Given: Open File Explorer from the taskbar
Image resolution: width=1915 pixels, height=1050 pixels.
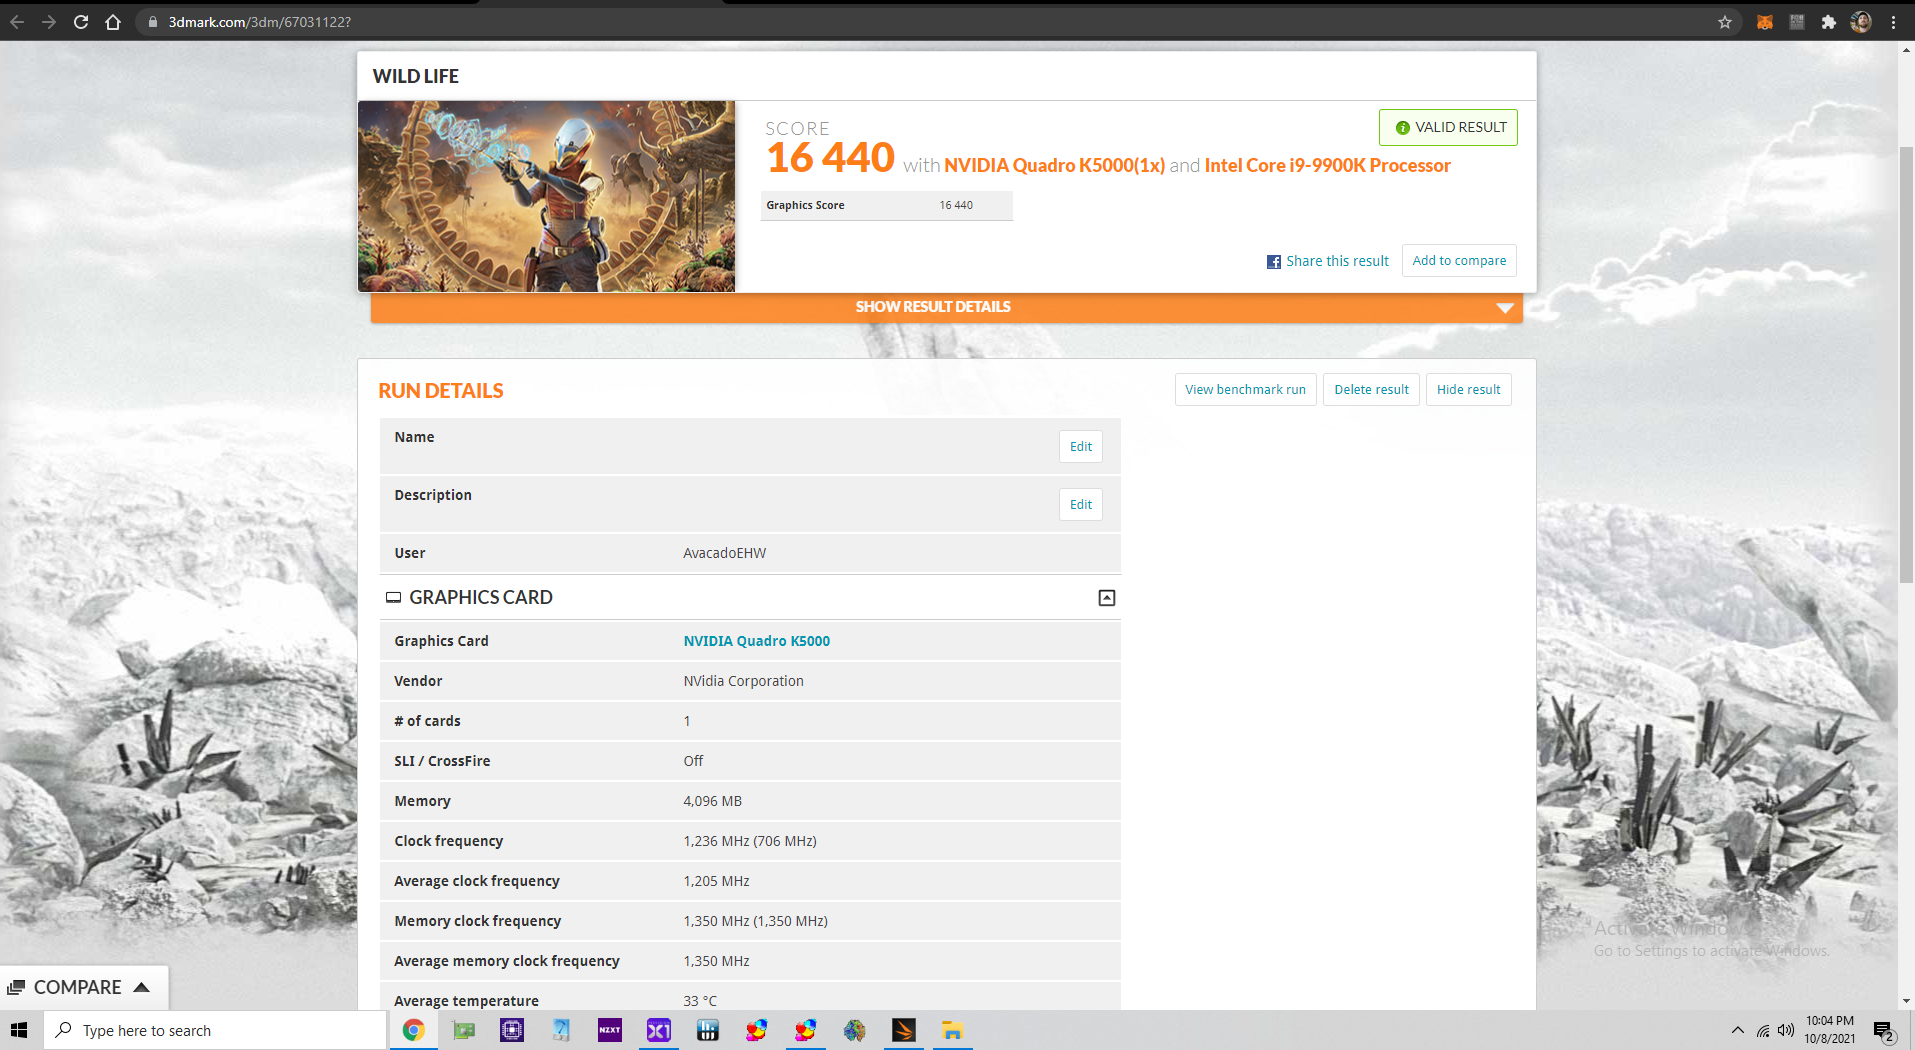Looking at the screenshot, I should 953,1030.
